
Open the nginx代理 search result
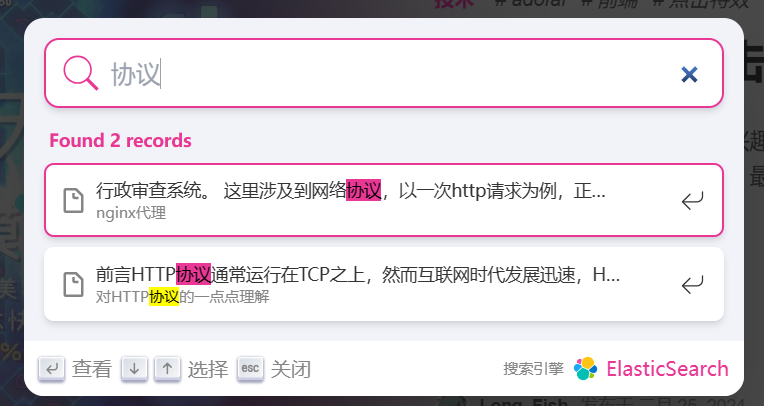[384, 200]
